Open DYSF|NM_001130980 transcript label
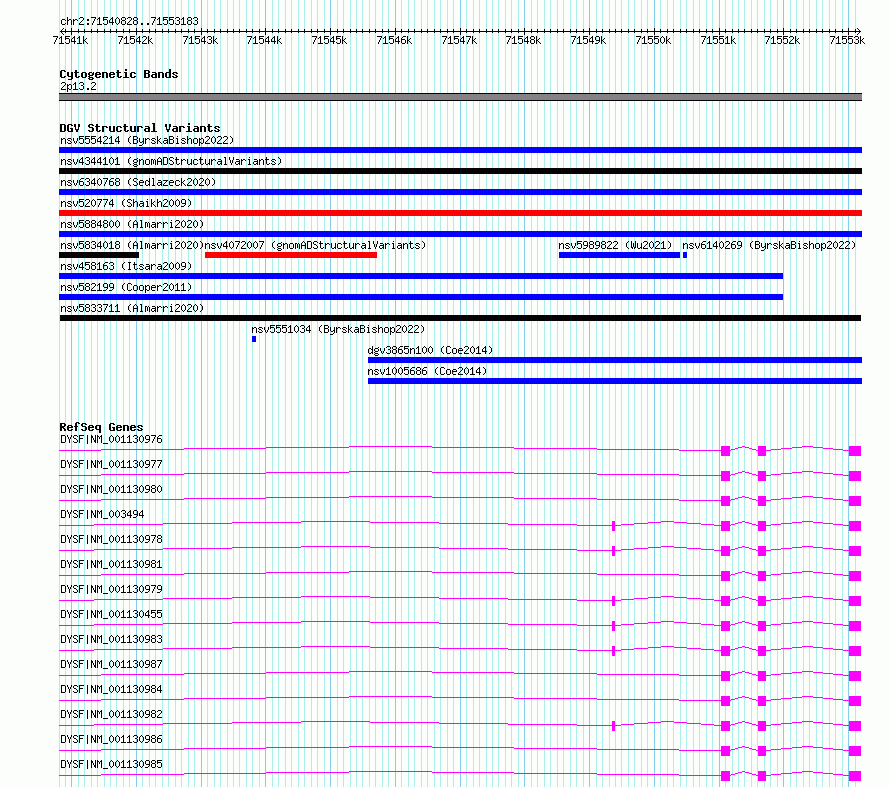 click(111, 489)
